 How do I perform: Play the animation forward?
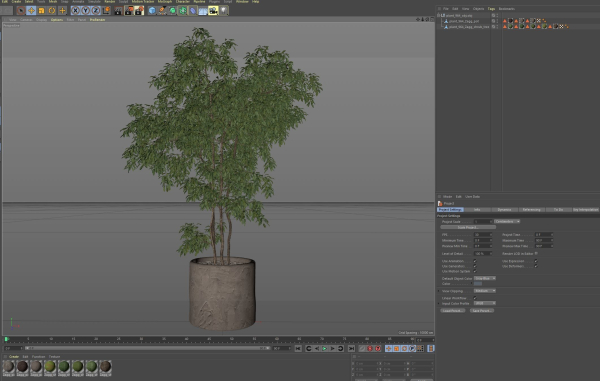pos(324,348)
